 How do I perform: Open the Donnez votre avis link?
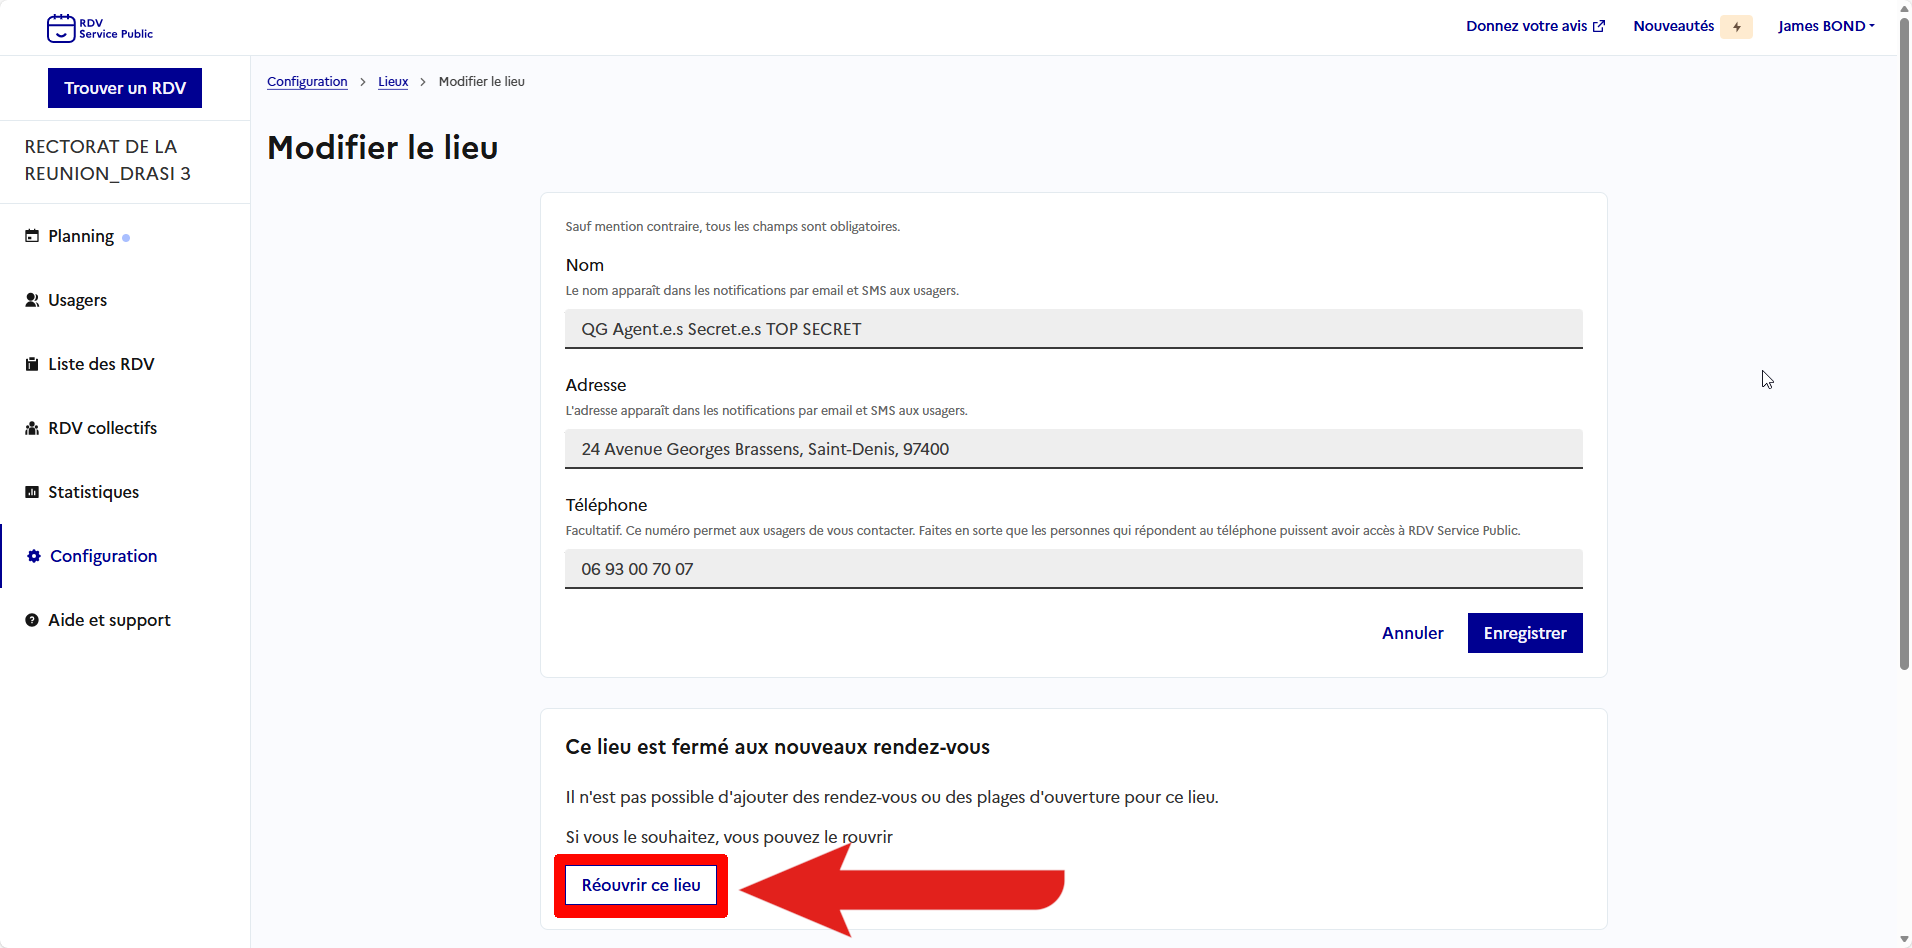pos(1535,26)
